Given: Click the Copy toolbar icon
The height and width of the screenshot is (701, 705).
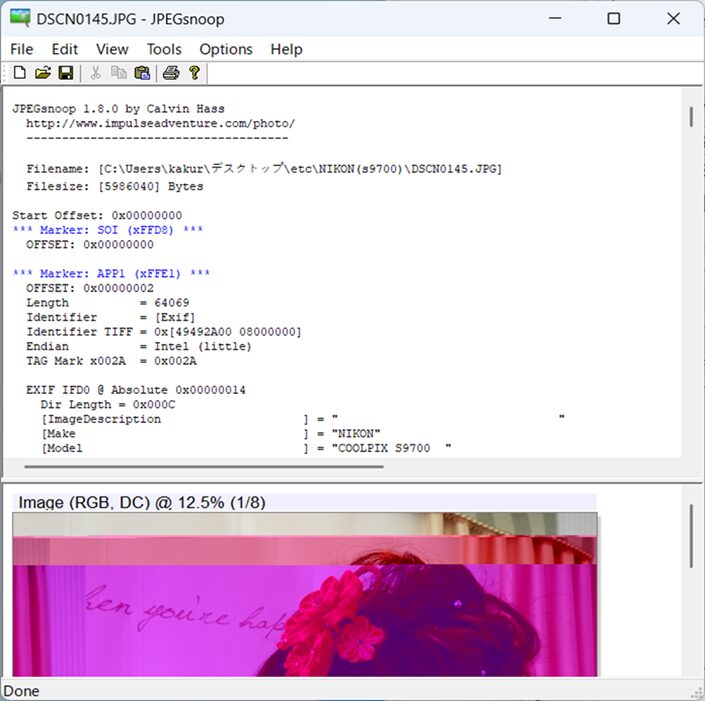Looking at the screenshot, I should point(119,73).
